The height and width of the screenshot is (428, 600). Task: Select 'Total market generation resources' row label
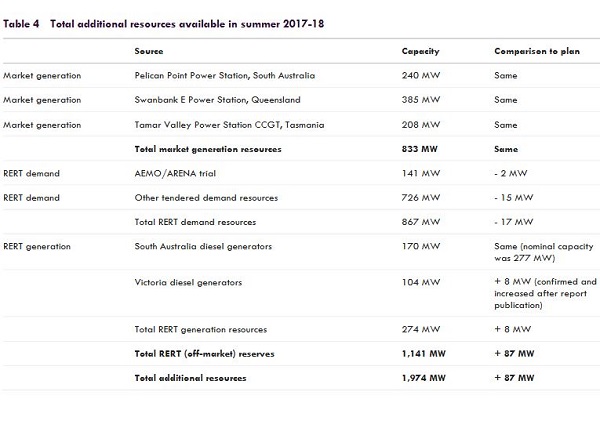(x=208, y=149)
